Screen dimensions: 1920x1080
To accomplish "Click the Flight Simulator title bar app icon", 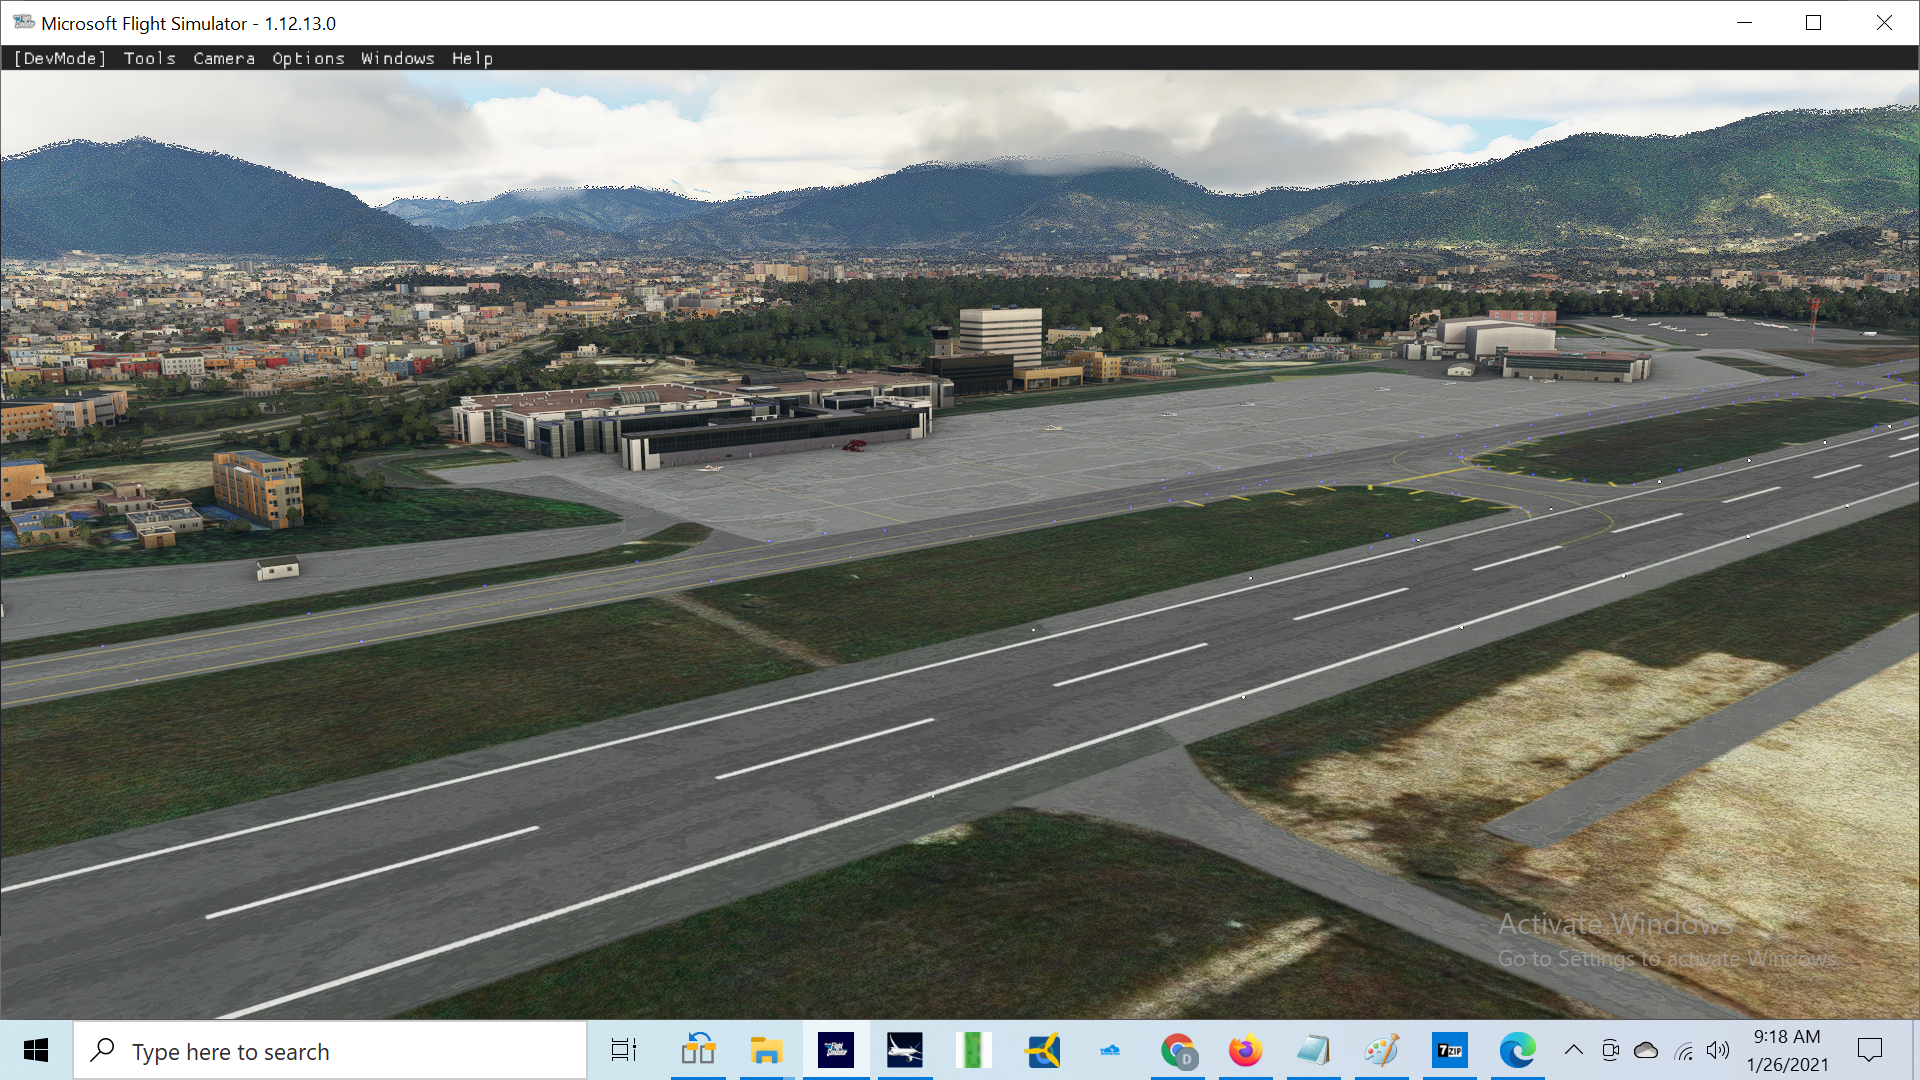I will [x=24, y=22].
